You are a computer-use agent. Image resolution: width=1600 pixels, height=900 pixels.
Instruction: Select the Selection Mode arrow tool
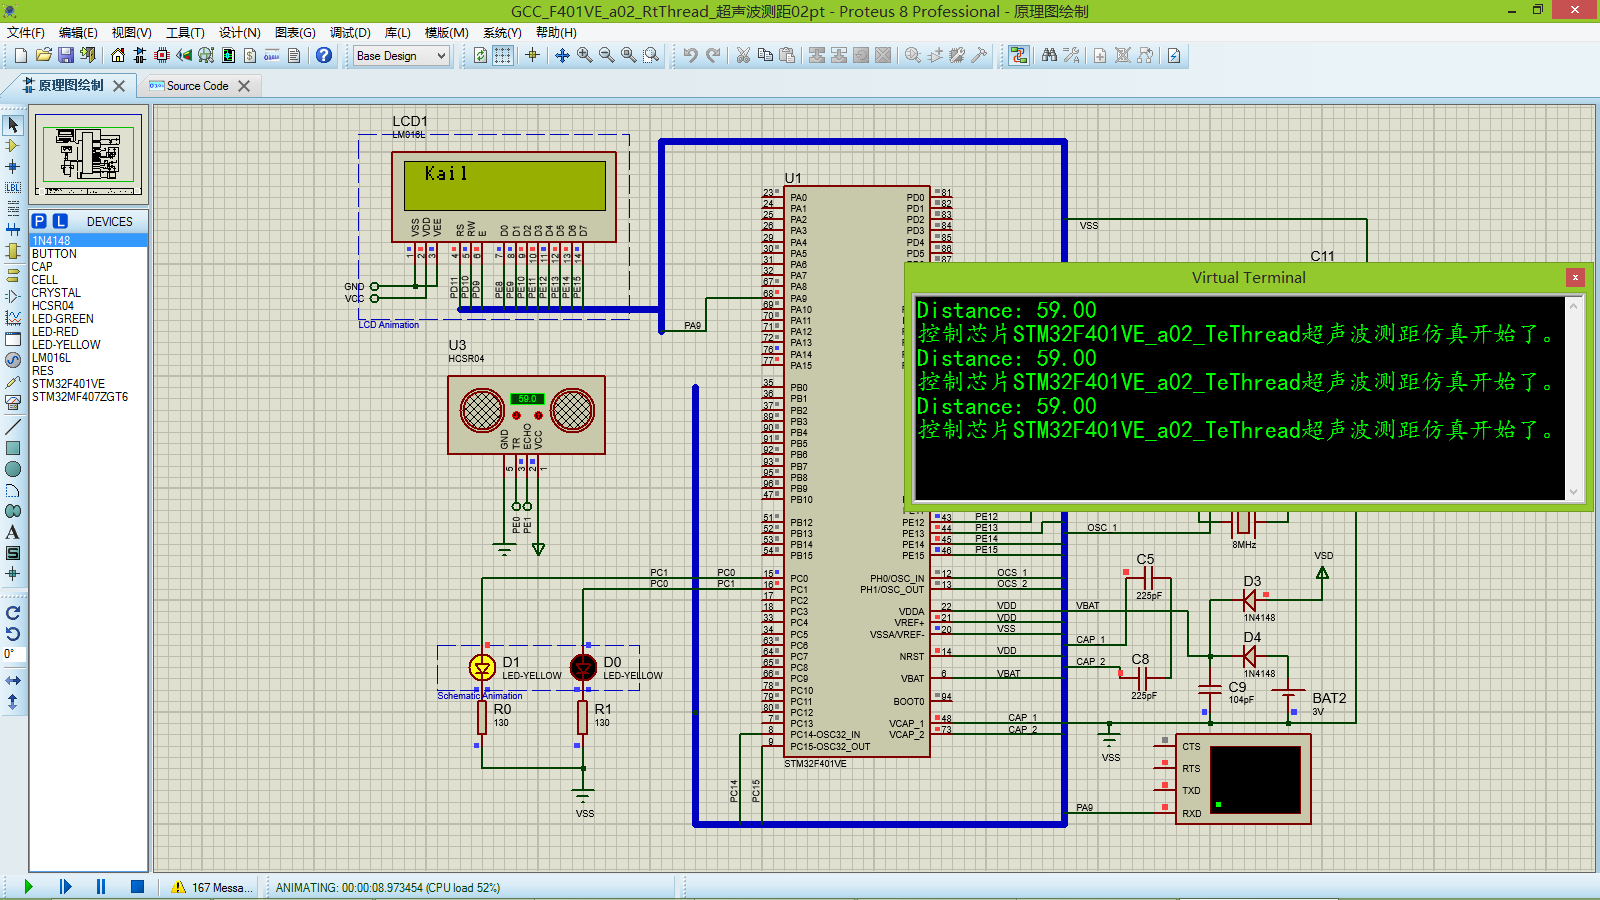point(13,125)
